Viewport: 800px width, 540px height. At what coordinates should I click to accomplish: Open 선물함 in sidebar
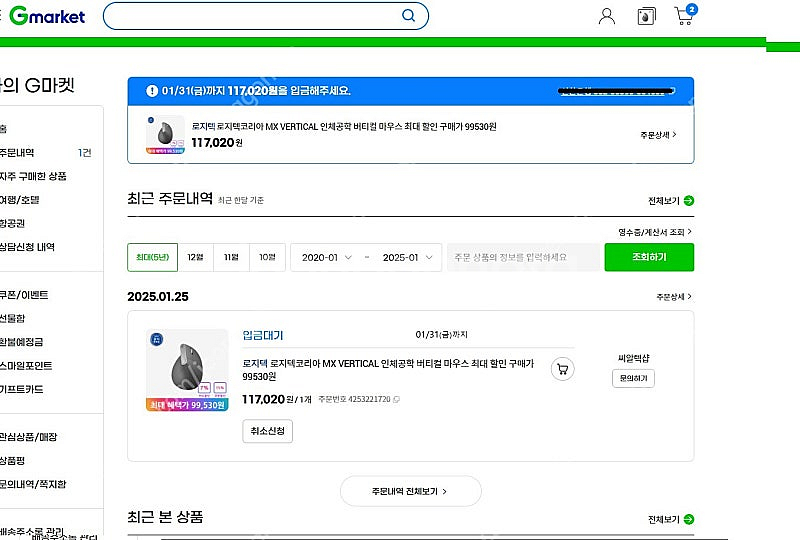coord(12,318)
